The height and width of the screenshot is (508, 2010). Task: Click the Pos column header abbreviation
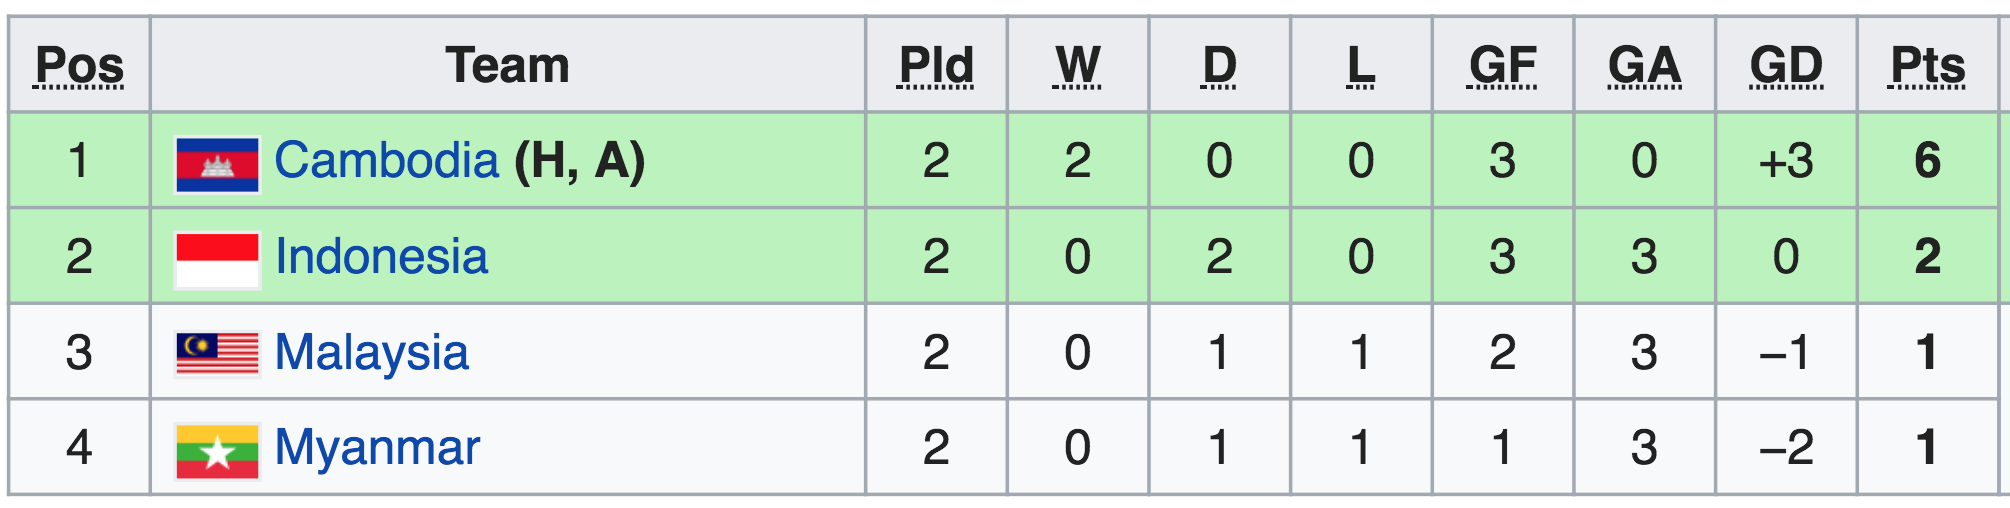(x=79, y=66)
